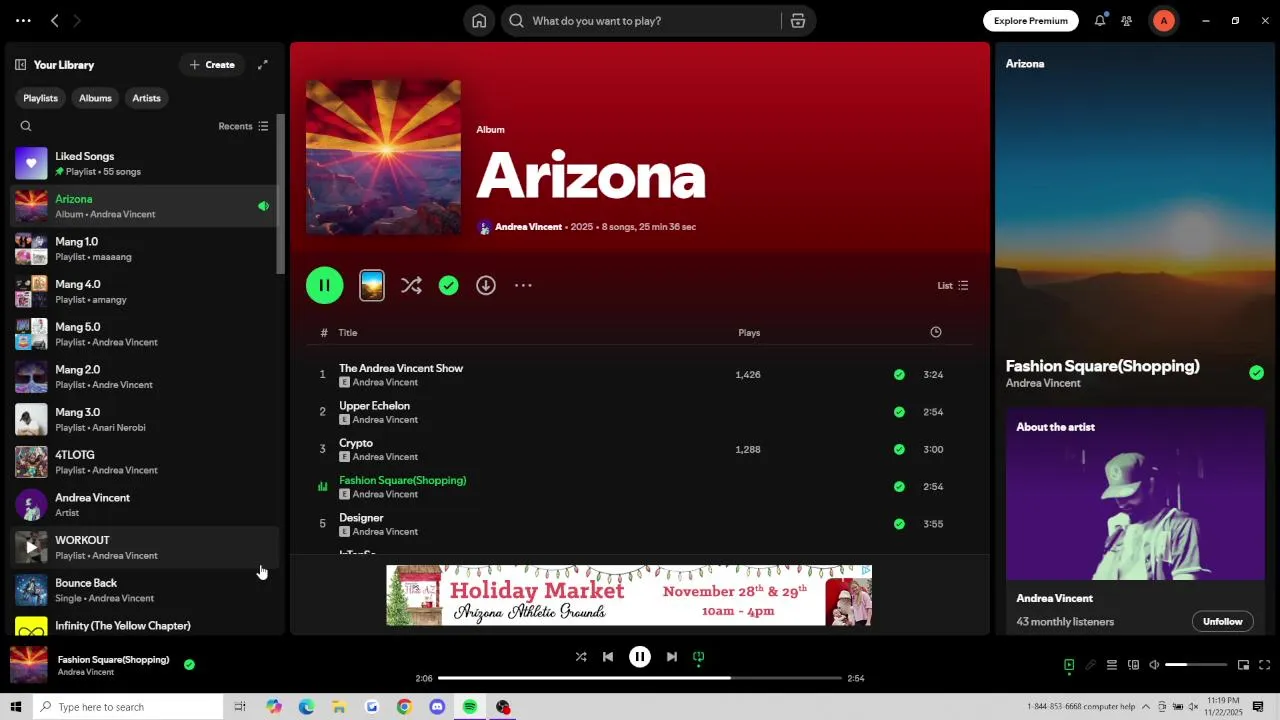Screen dimensions: 1280x720
Task: Toggle saved checkmark for Crypto
Action: [899, 450]
